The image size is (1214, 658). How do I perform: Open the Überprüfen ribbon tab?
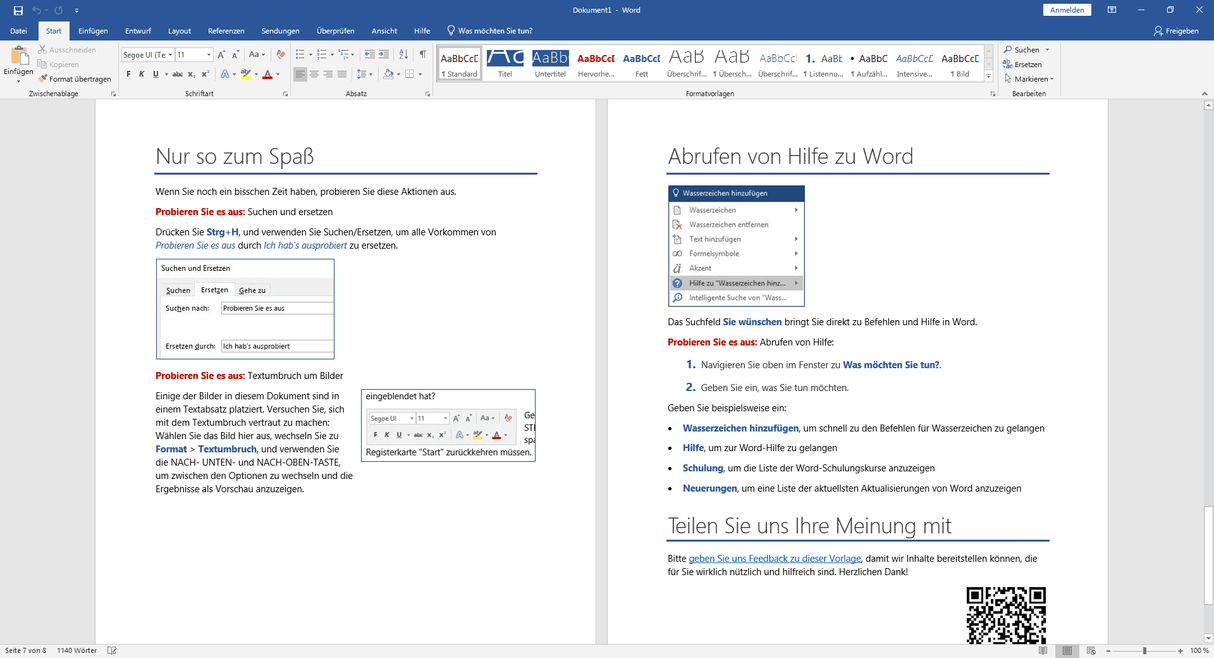click(334, 30)
